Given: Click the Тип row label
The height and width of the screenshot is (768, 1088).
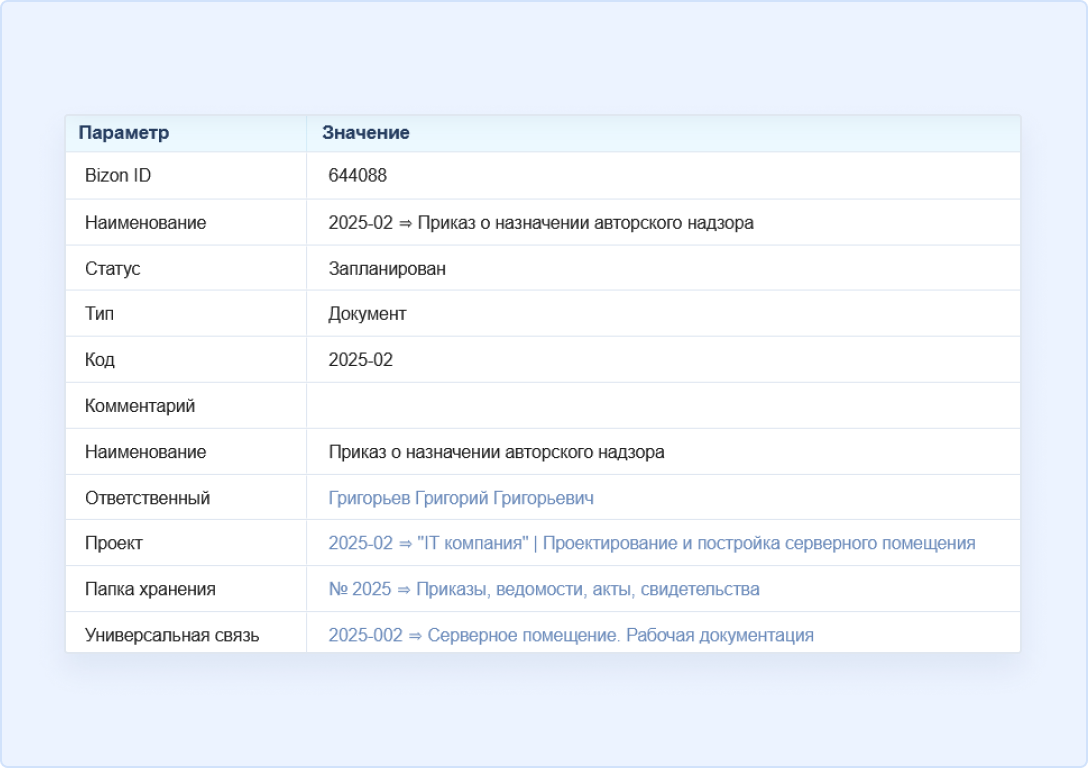Looking at the screenshot, I should click(99, 314).
